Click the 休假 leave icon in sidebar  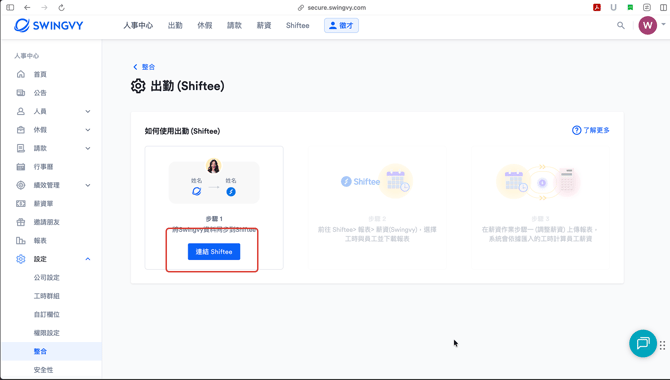(21, 130)
